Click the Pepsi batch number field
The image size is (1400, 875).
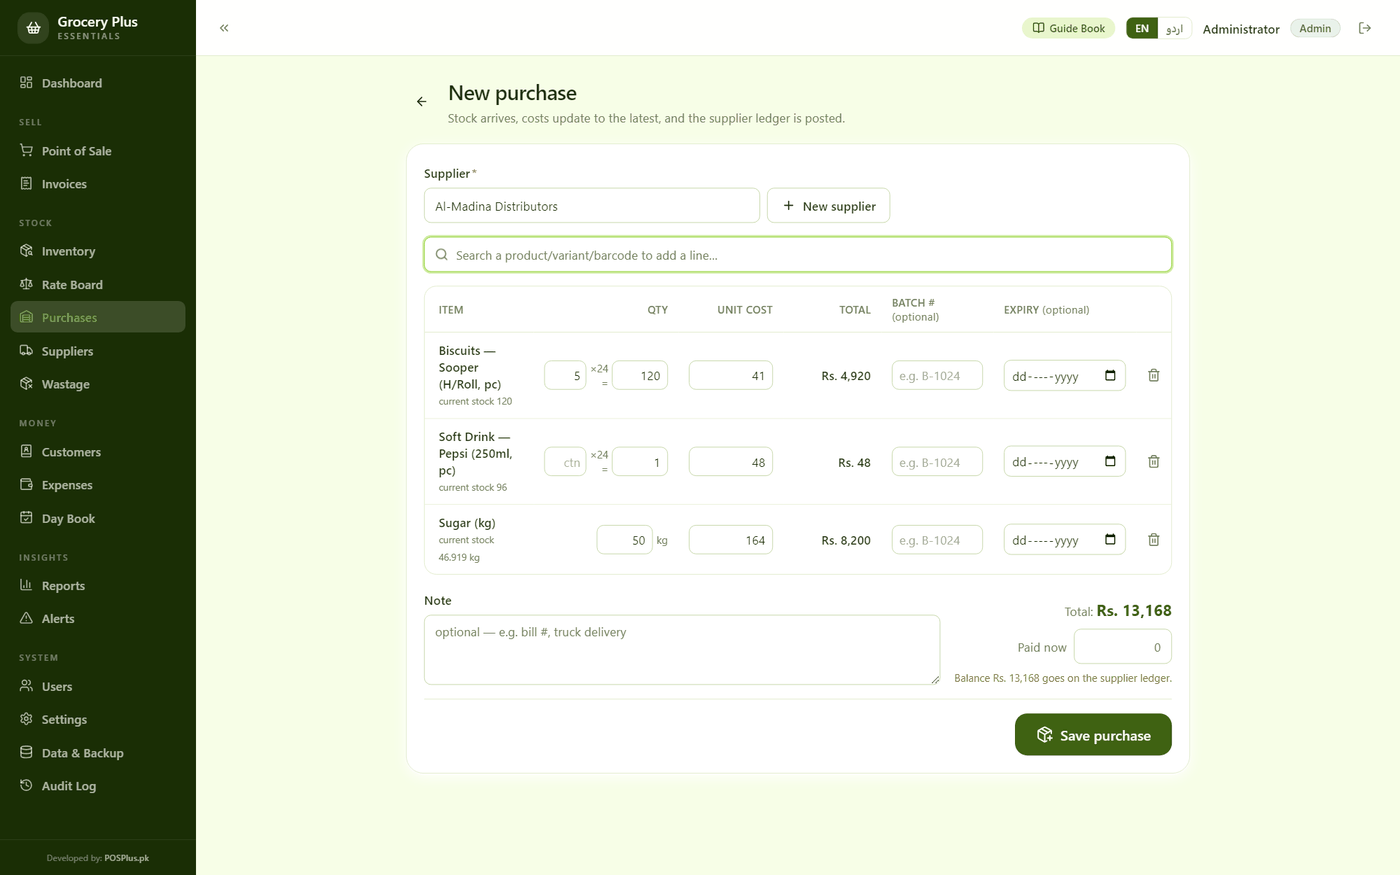pos(937,462)
